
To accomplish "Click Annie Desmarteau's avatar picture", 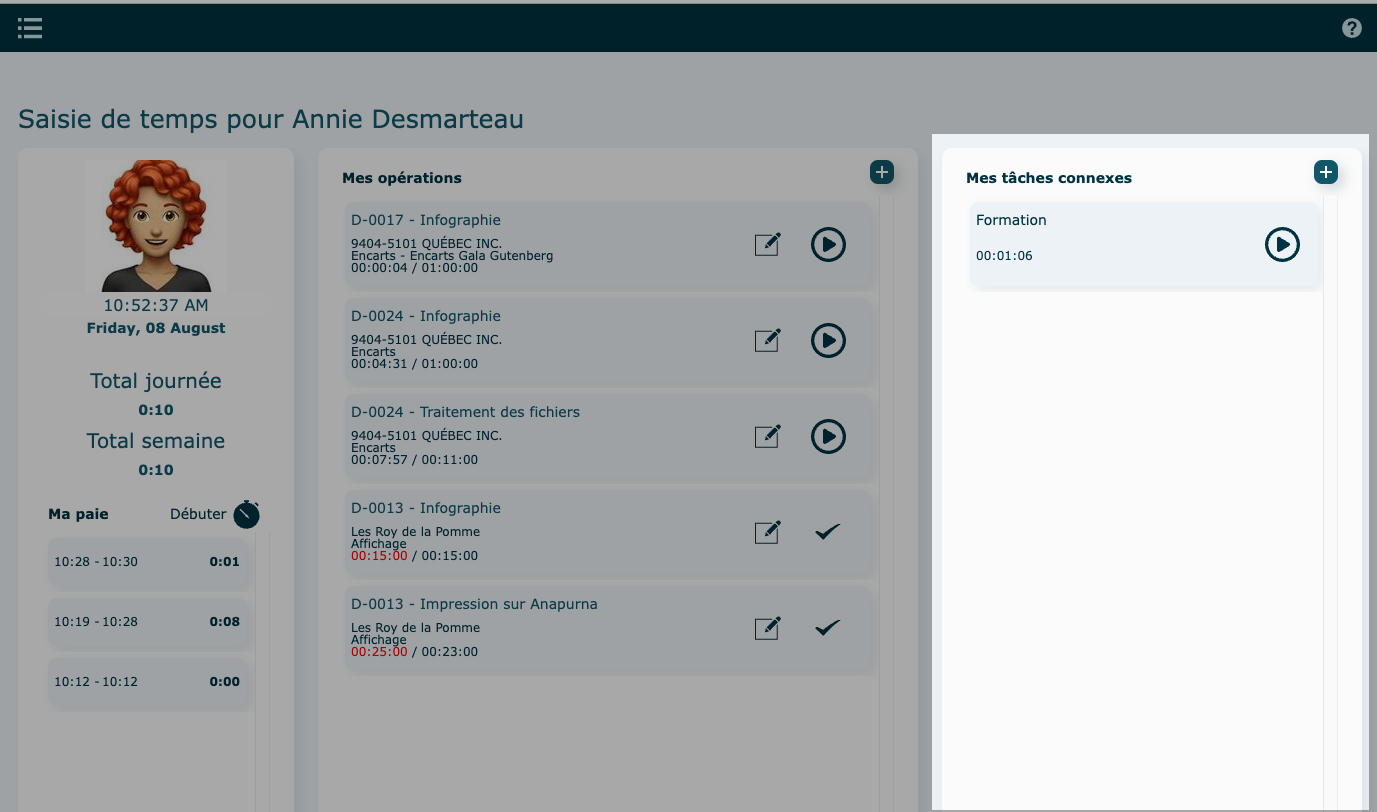I will click(156, 226).
